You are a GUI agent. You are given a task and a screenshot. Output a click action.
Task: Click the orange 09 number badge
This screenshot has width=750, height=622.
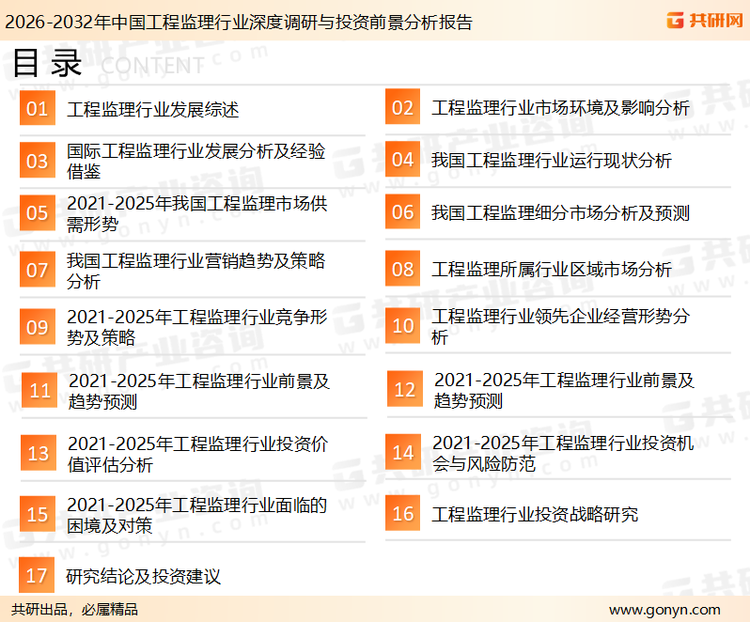37,327
